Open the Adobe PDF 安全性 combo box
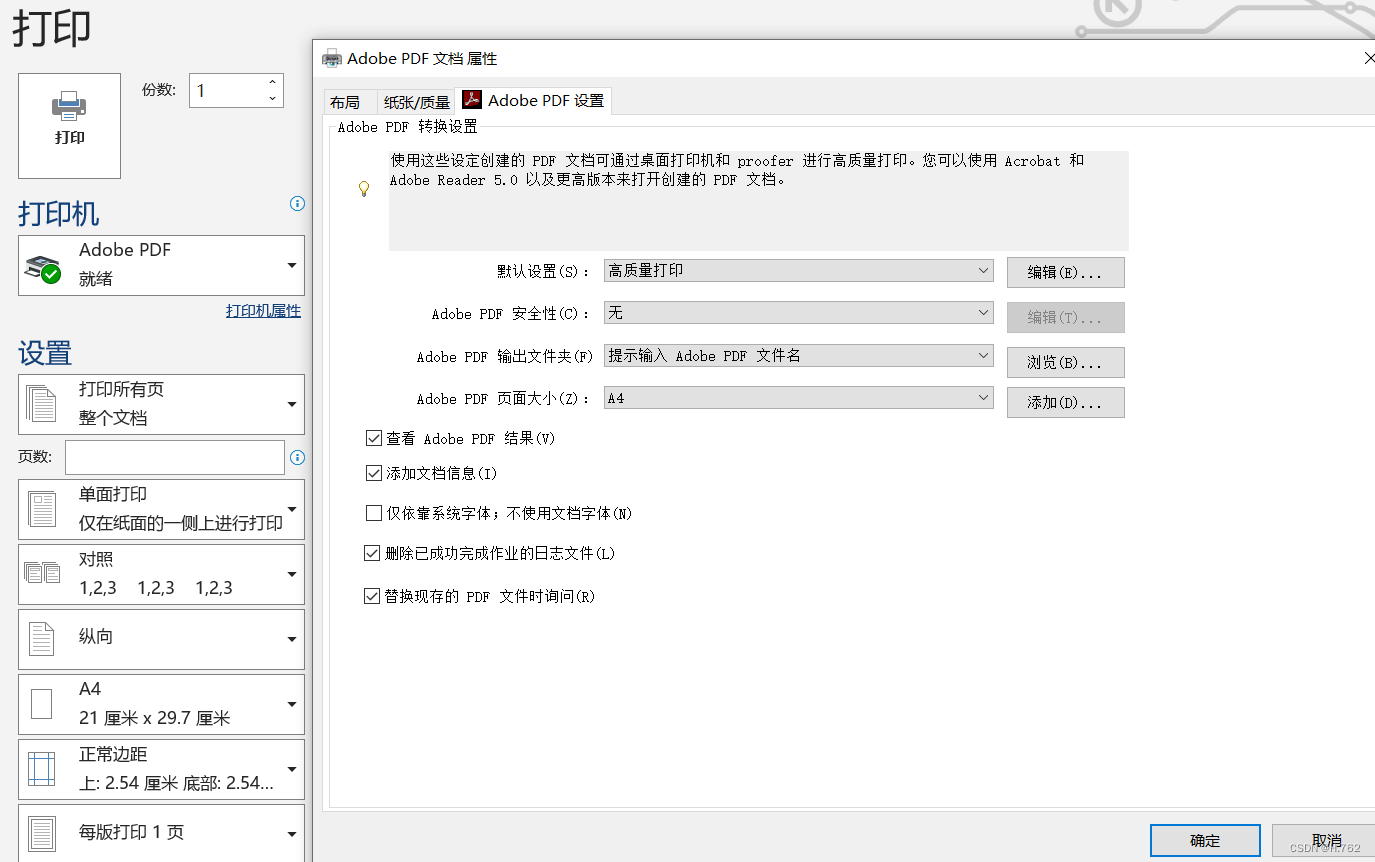 pos(798,313)
